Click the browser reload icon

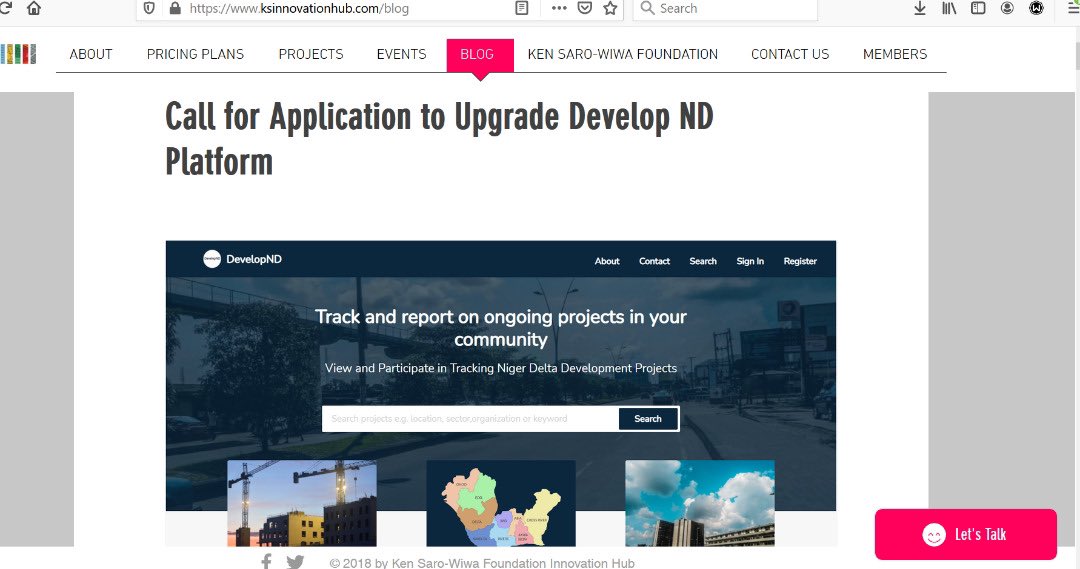coord(6,8)
